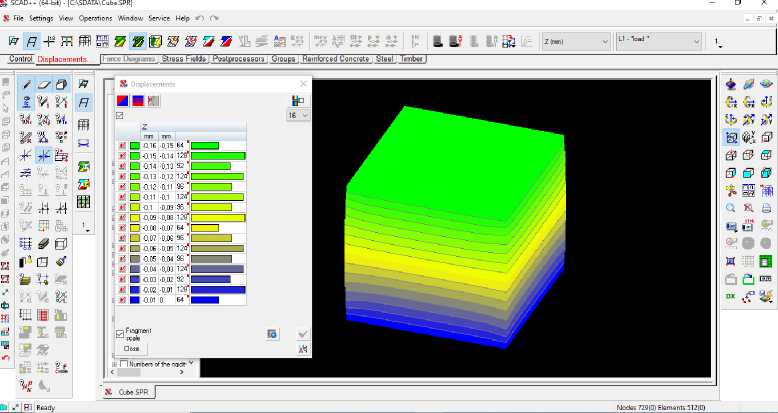Click the pencil tool in the left filter panel
Image resolution: width=778 pixels, height=413 pixels.
(26, 85)
